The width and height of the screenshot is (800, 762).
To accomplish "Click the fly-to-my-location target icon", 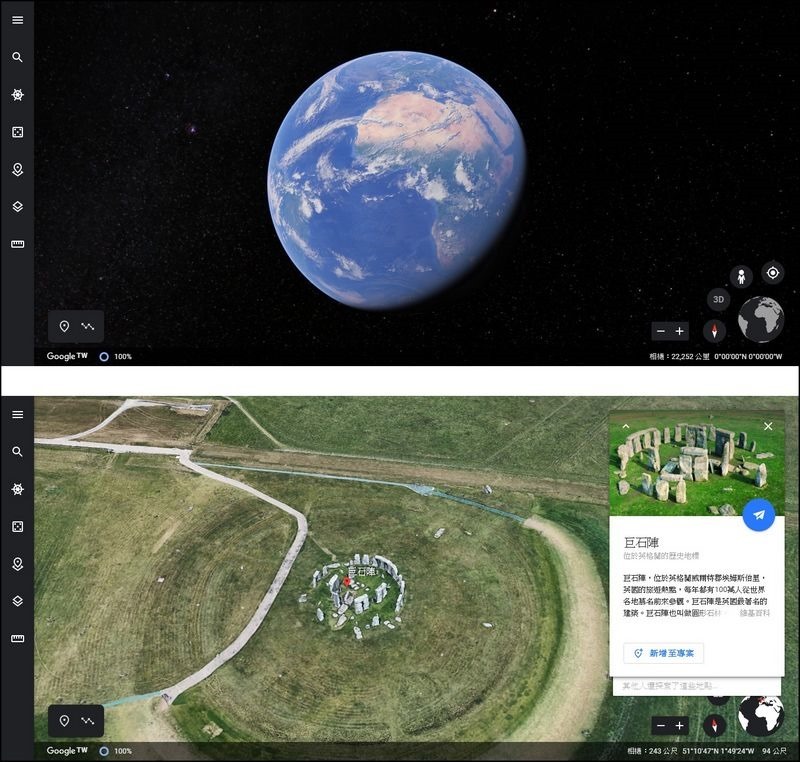I will click(772, 272).
